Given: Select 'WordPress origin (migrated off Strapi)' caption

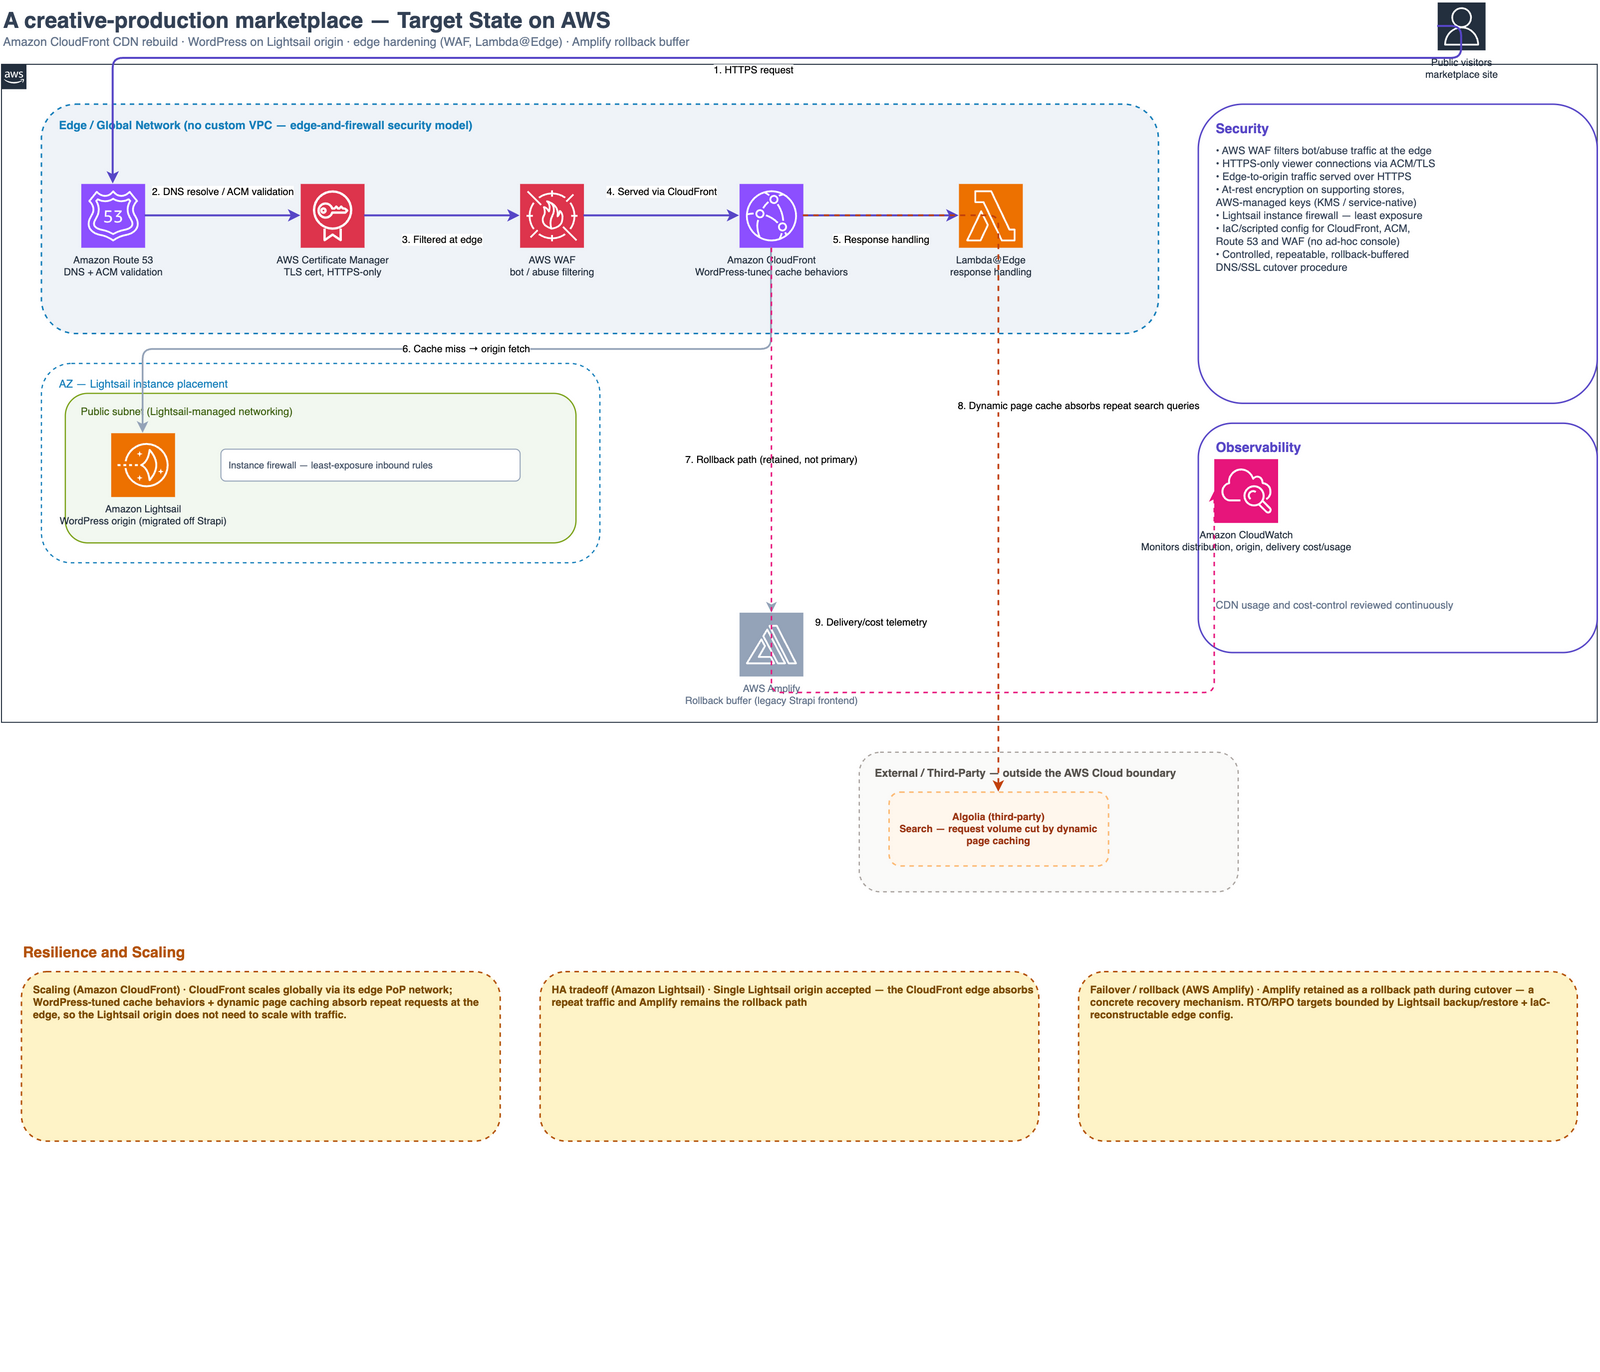Looking at the screenshot, I should tap(143, 521).
